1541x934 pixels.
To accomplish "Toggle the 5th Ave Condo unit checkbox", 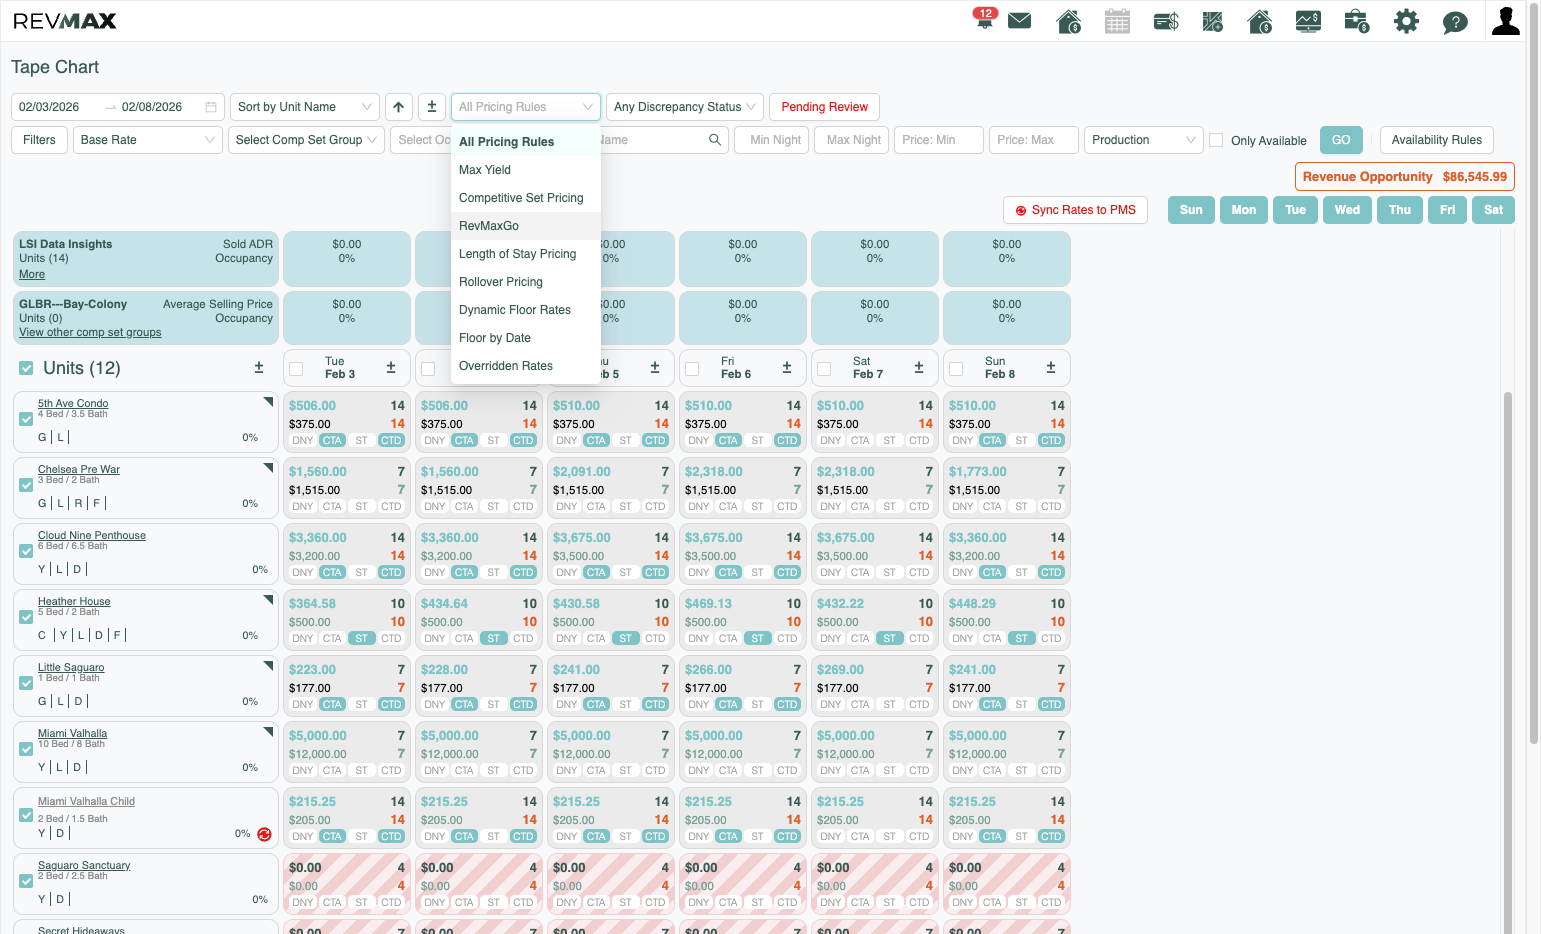I will [26, 420].
